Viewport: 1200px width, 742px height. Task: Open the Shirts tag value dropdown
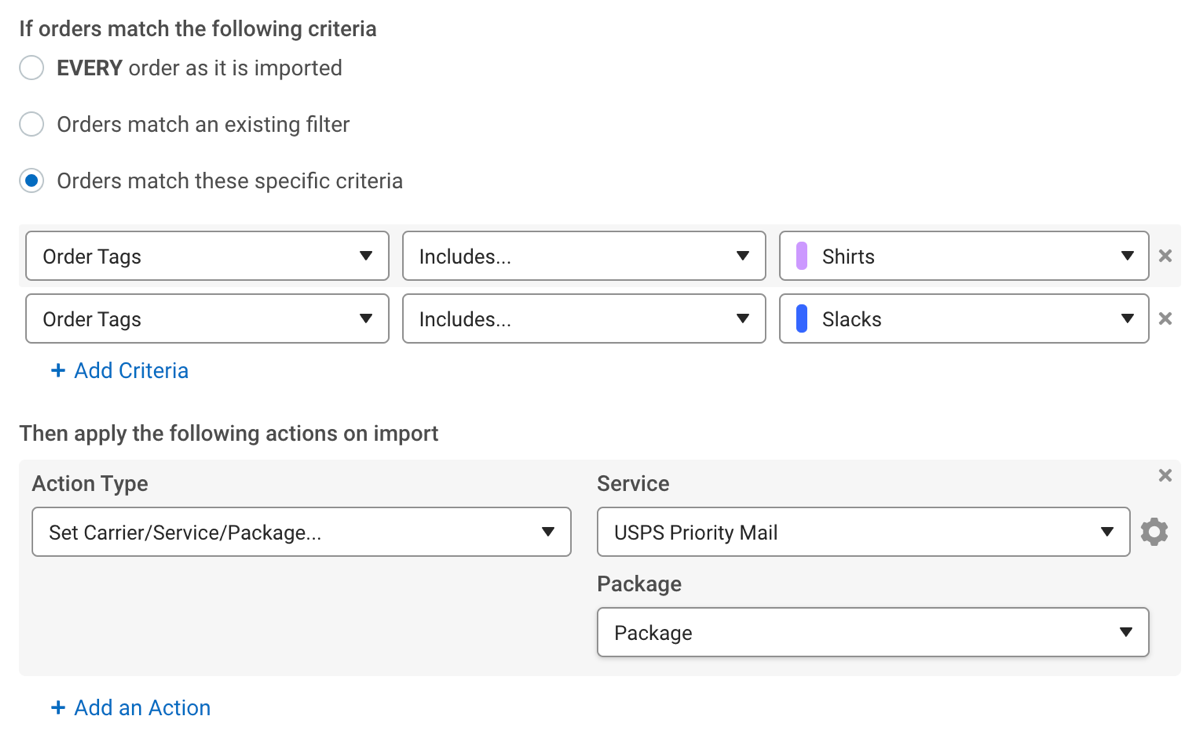tap(963, 255)
